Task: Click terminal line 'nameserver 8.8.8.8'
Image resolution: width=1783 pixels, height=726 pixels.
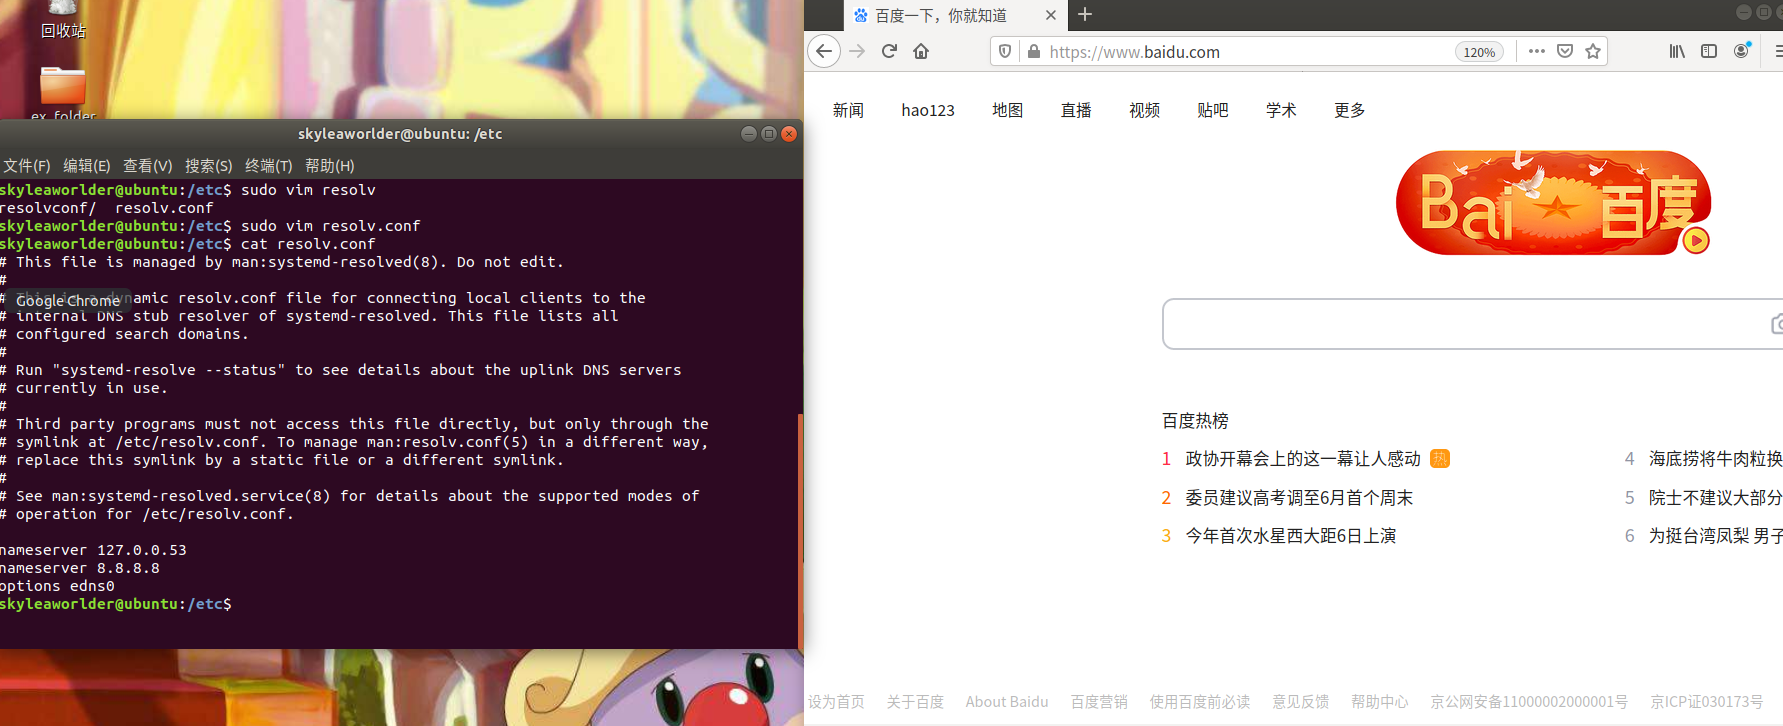Action: 80,568
